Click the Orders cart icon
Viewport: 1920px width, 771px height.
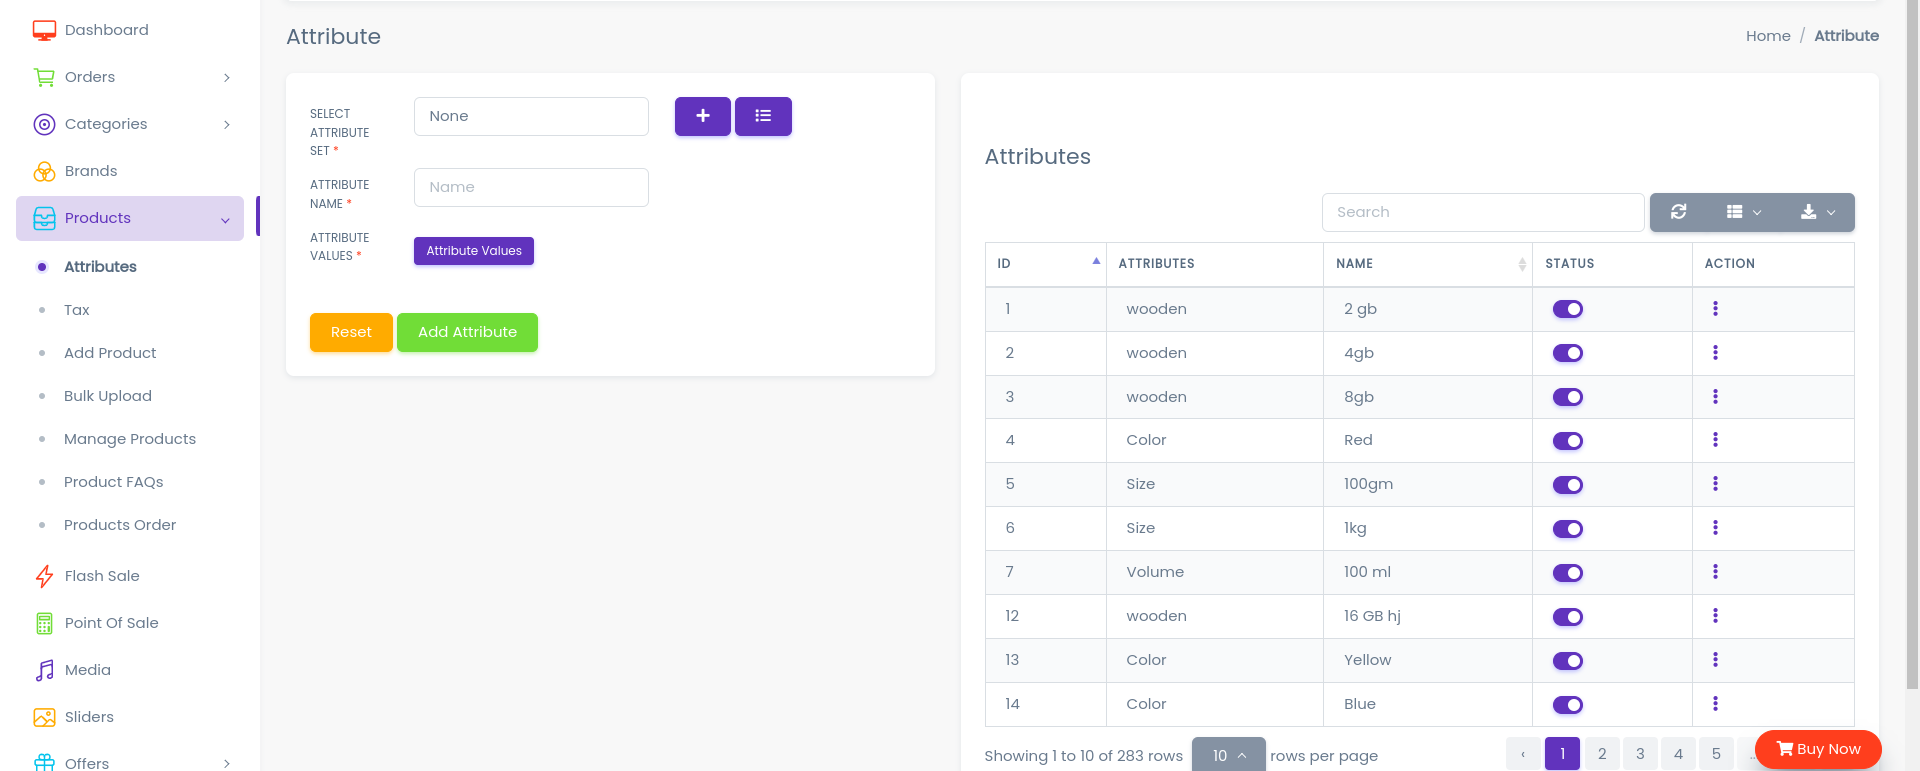pyautogui.click(x=44, y=77)
